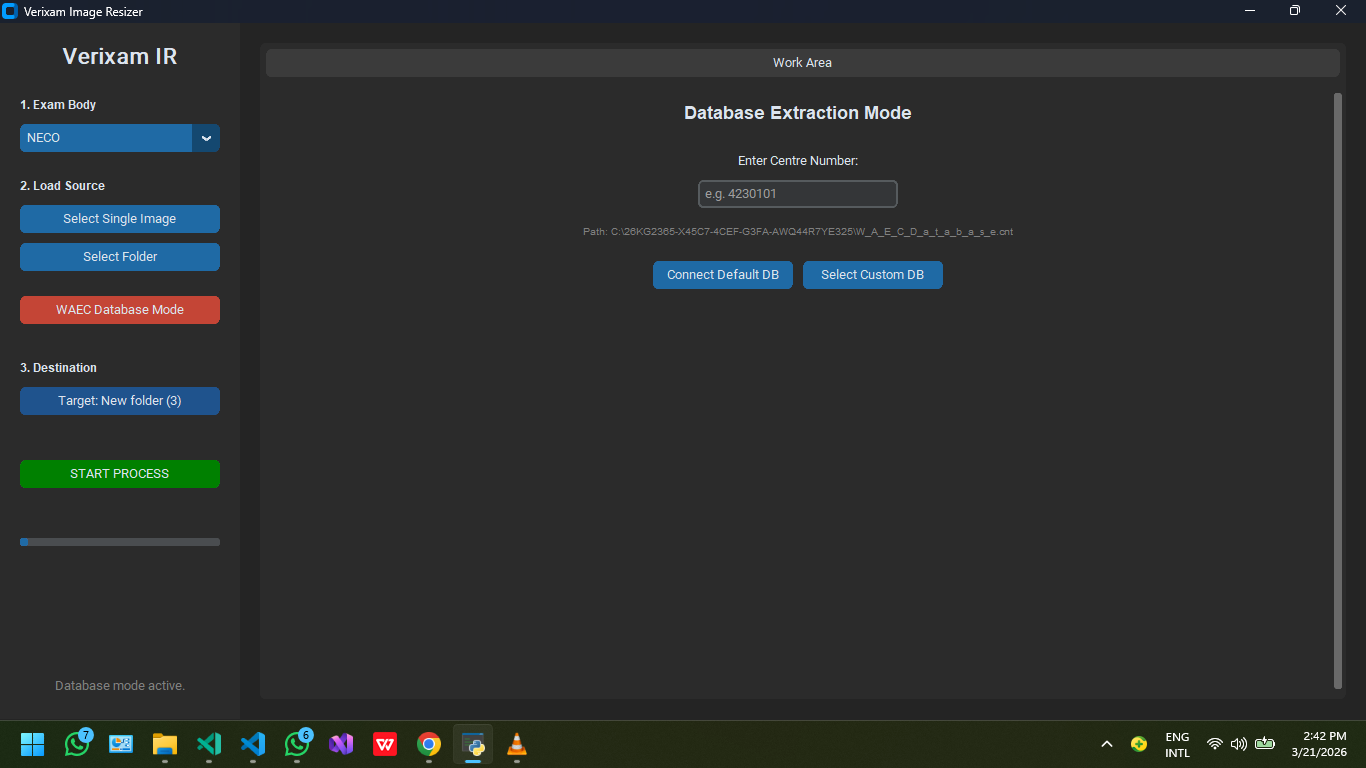The image size is (1366, 768).
Task: Open Wi-Fi network settings icon
Action: pyautogui.click(x=1215, y=744)
